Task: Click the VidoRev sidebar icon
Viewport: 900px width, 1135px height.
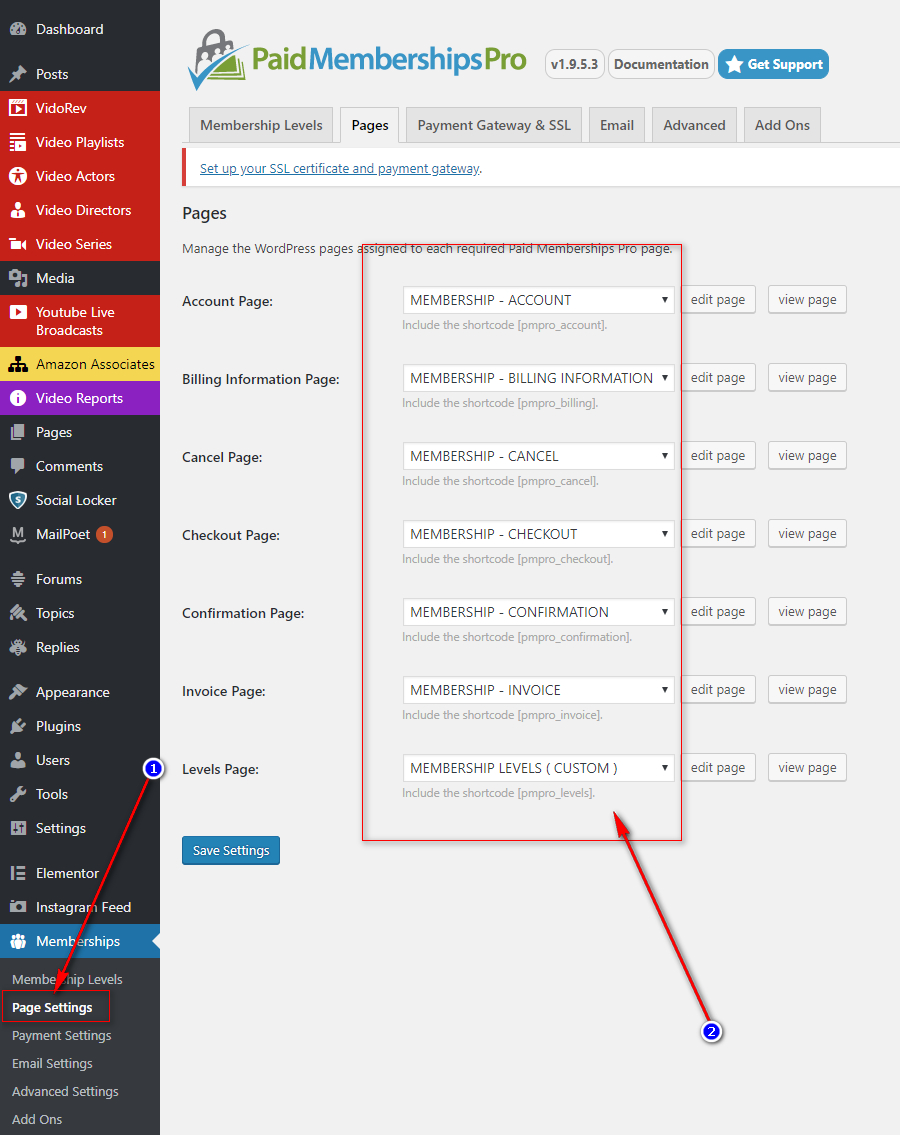Action: [x=18, y=108]
